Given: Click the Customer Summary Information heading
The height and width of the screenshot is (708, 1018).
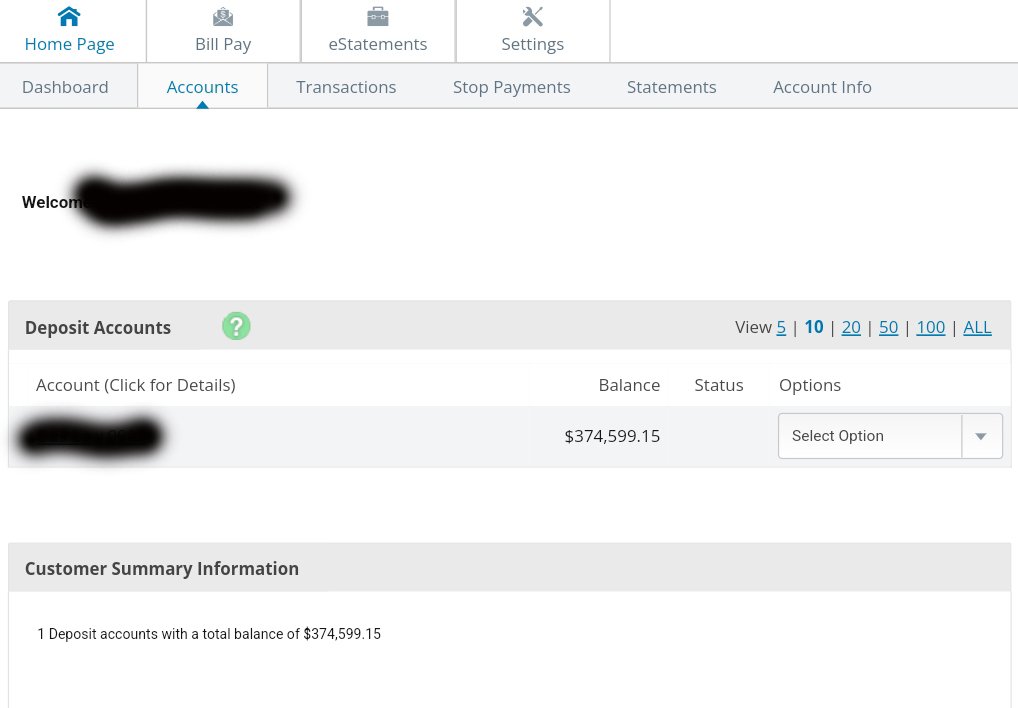Looking at the screenshot, I should click(x=162, y=568).
